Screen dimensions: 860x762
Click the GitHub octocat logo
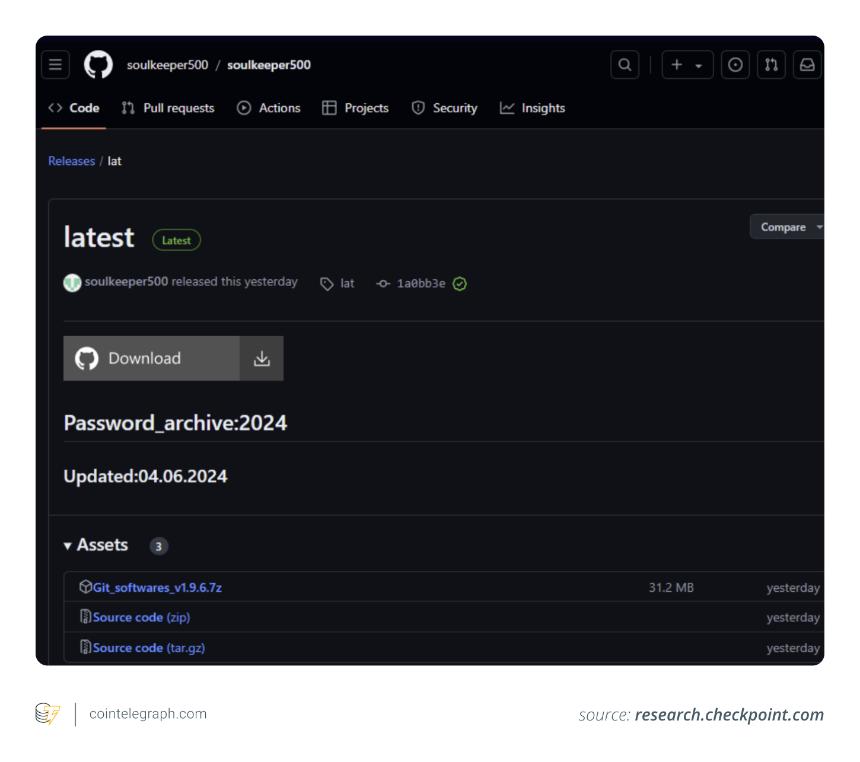98,65
